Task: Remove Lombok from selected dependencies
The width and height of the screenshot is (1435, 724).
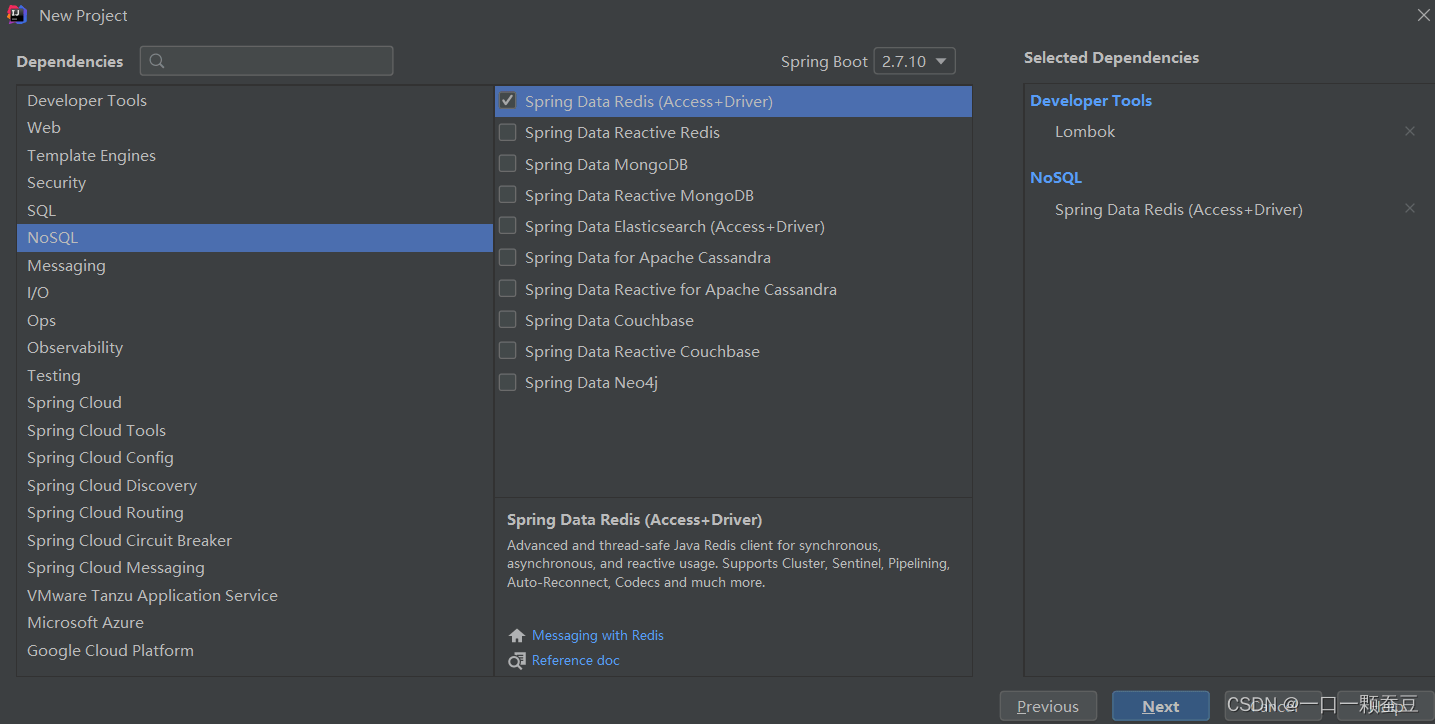Action: pyautogui.click(x=1410, y=131)
